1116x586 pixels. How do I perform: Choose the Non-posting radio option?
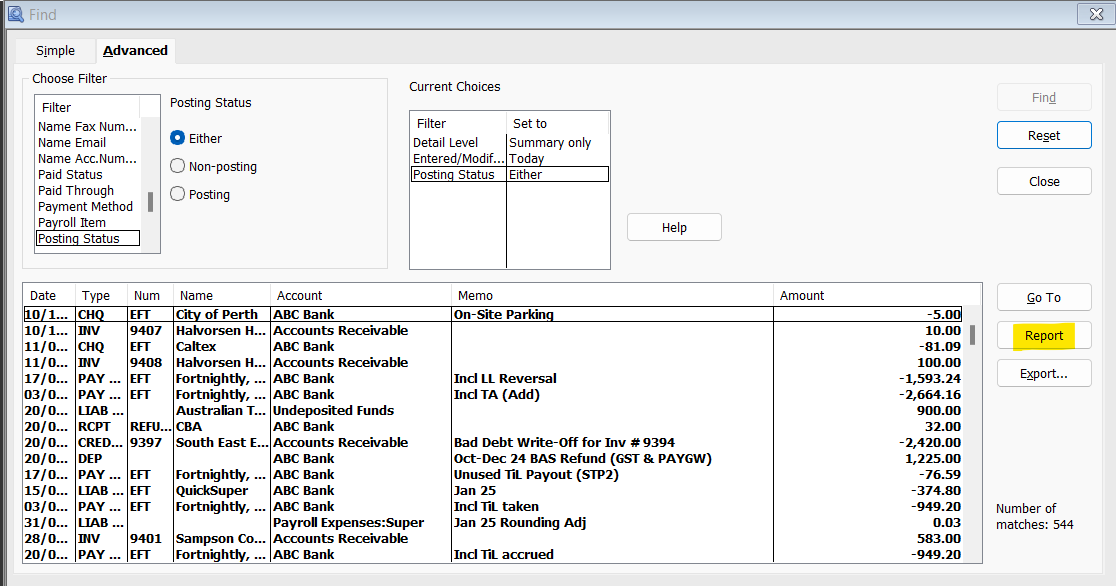coord(214,166)
